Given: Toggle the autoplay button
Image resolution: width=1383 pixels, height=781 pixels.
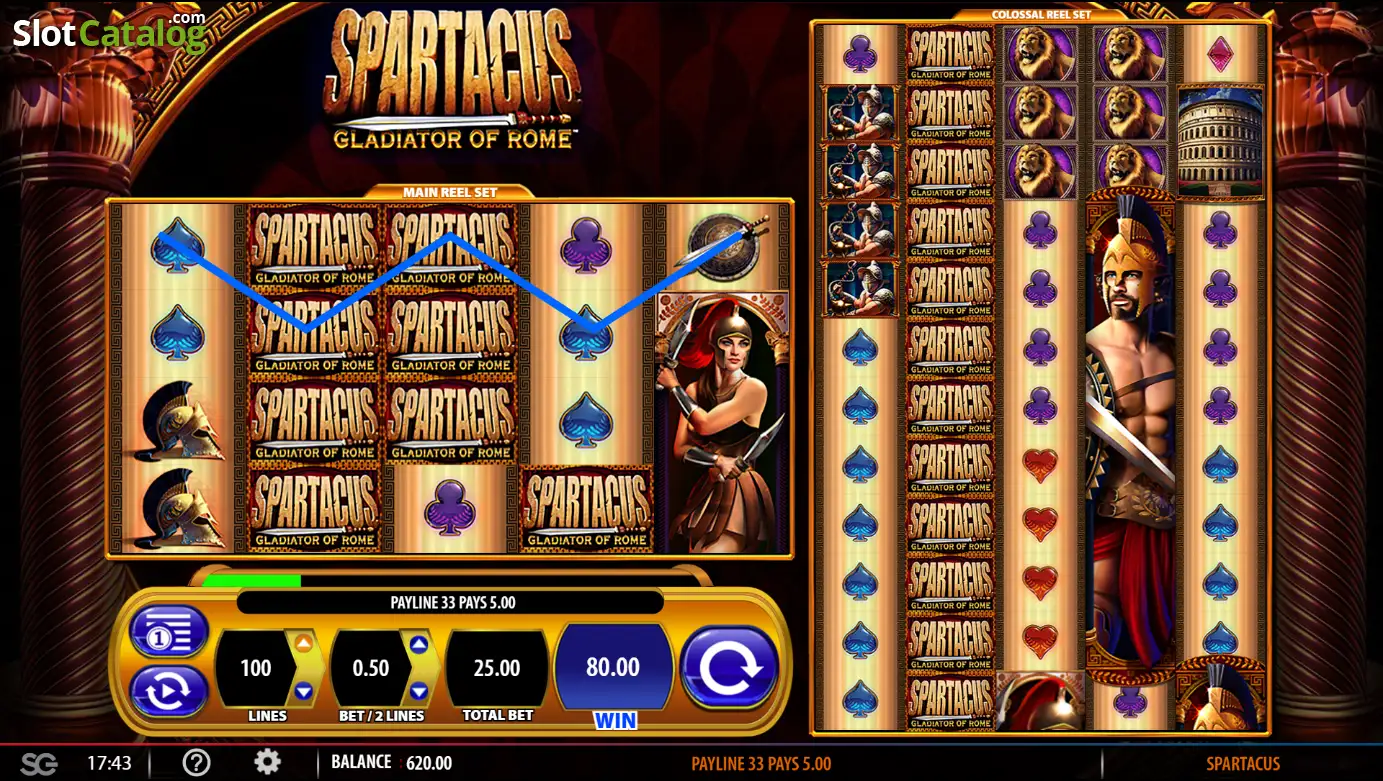Looking at the screenshot, I should tap(169, 691).
